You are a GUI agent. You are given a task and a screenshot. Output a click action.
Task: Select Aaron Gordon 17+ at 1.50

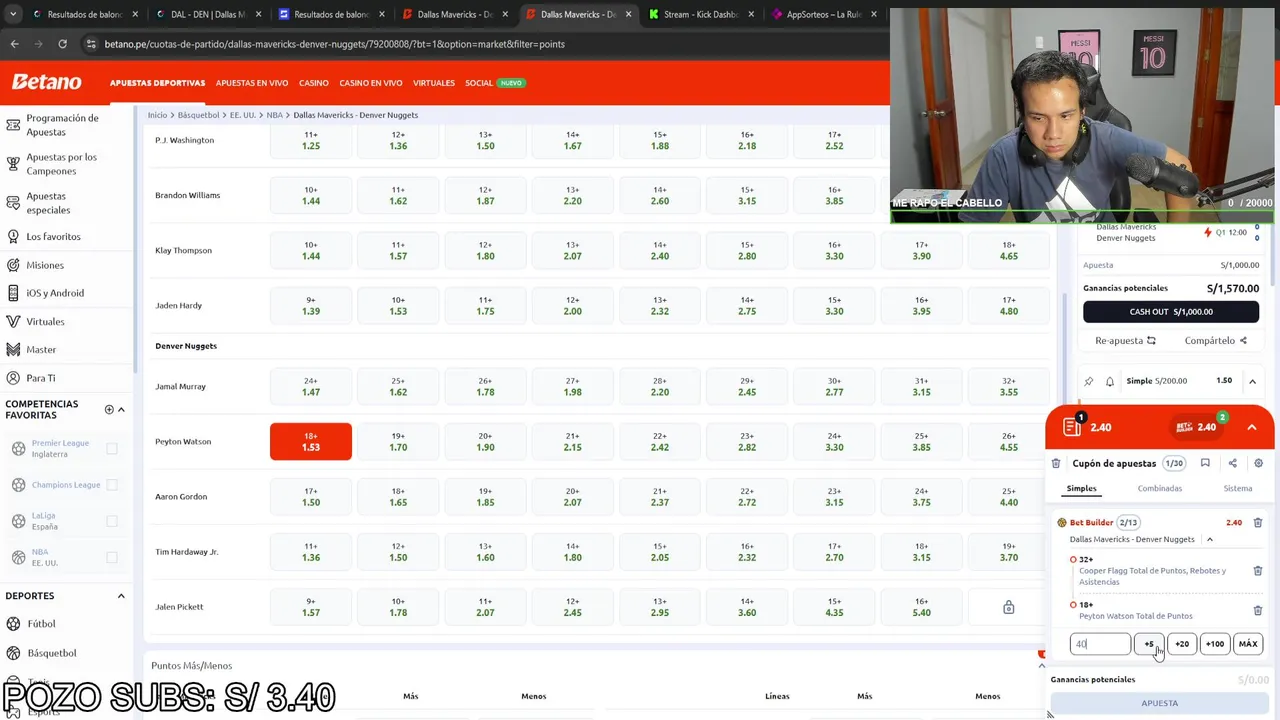point(311,497)
